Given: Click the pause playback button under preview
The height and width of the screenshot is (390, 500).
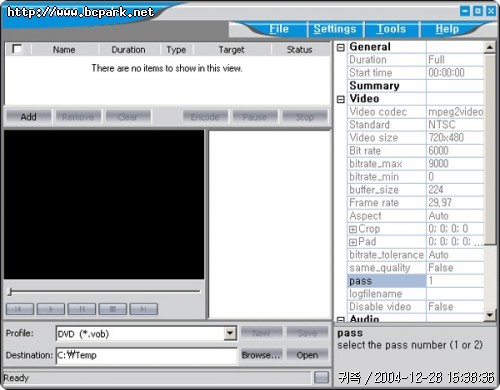Looking at the screenshot, I should coord(82,309).
